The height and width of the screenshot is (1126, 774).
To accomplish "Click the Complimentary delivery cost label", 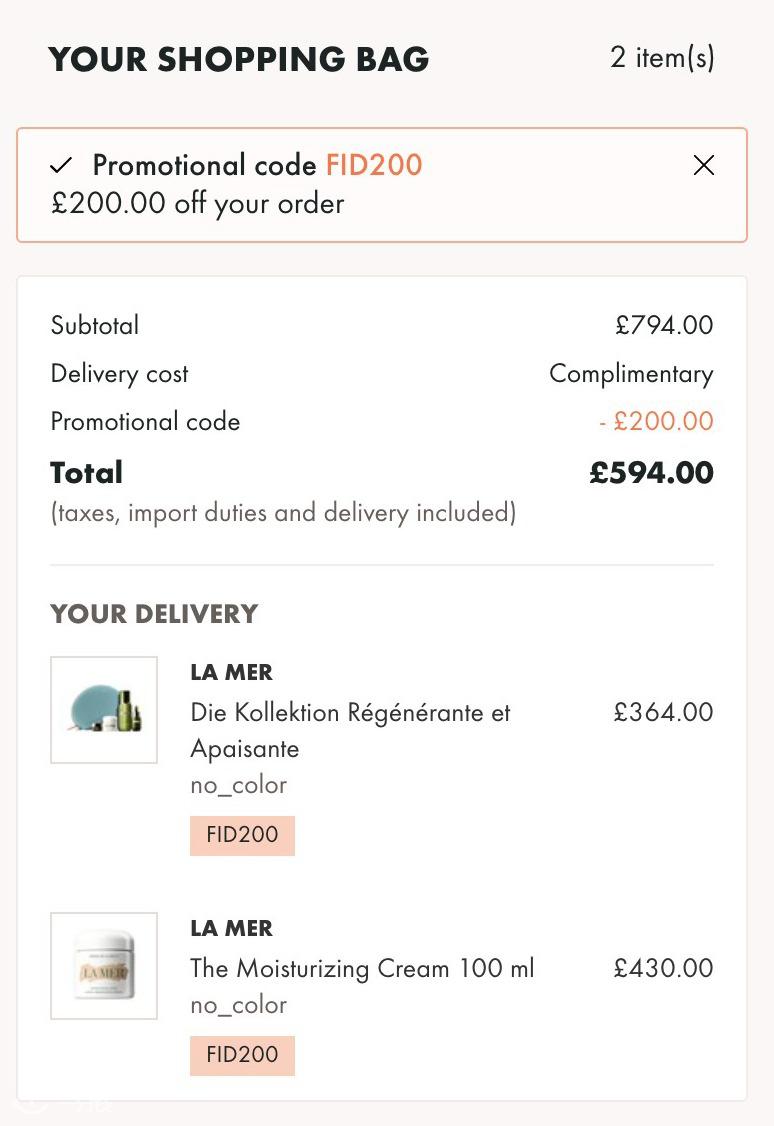I will tap(631, 374).
